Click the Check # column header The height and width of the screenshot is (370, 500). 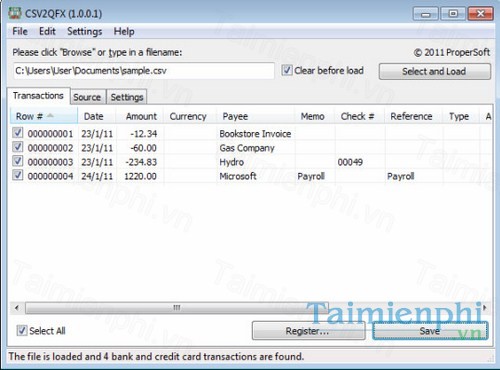click(360, 116)
